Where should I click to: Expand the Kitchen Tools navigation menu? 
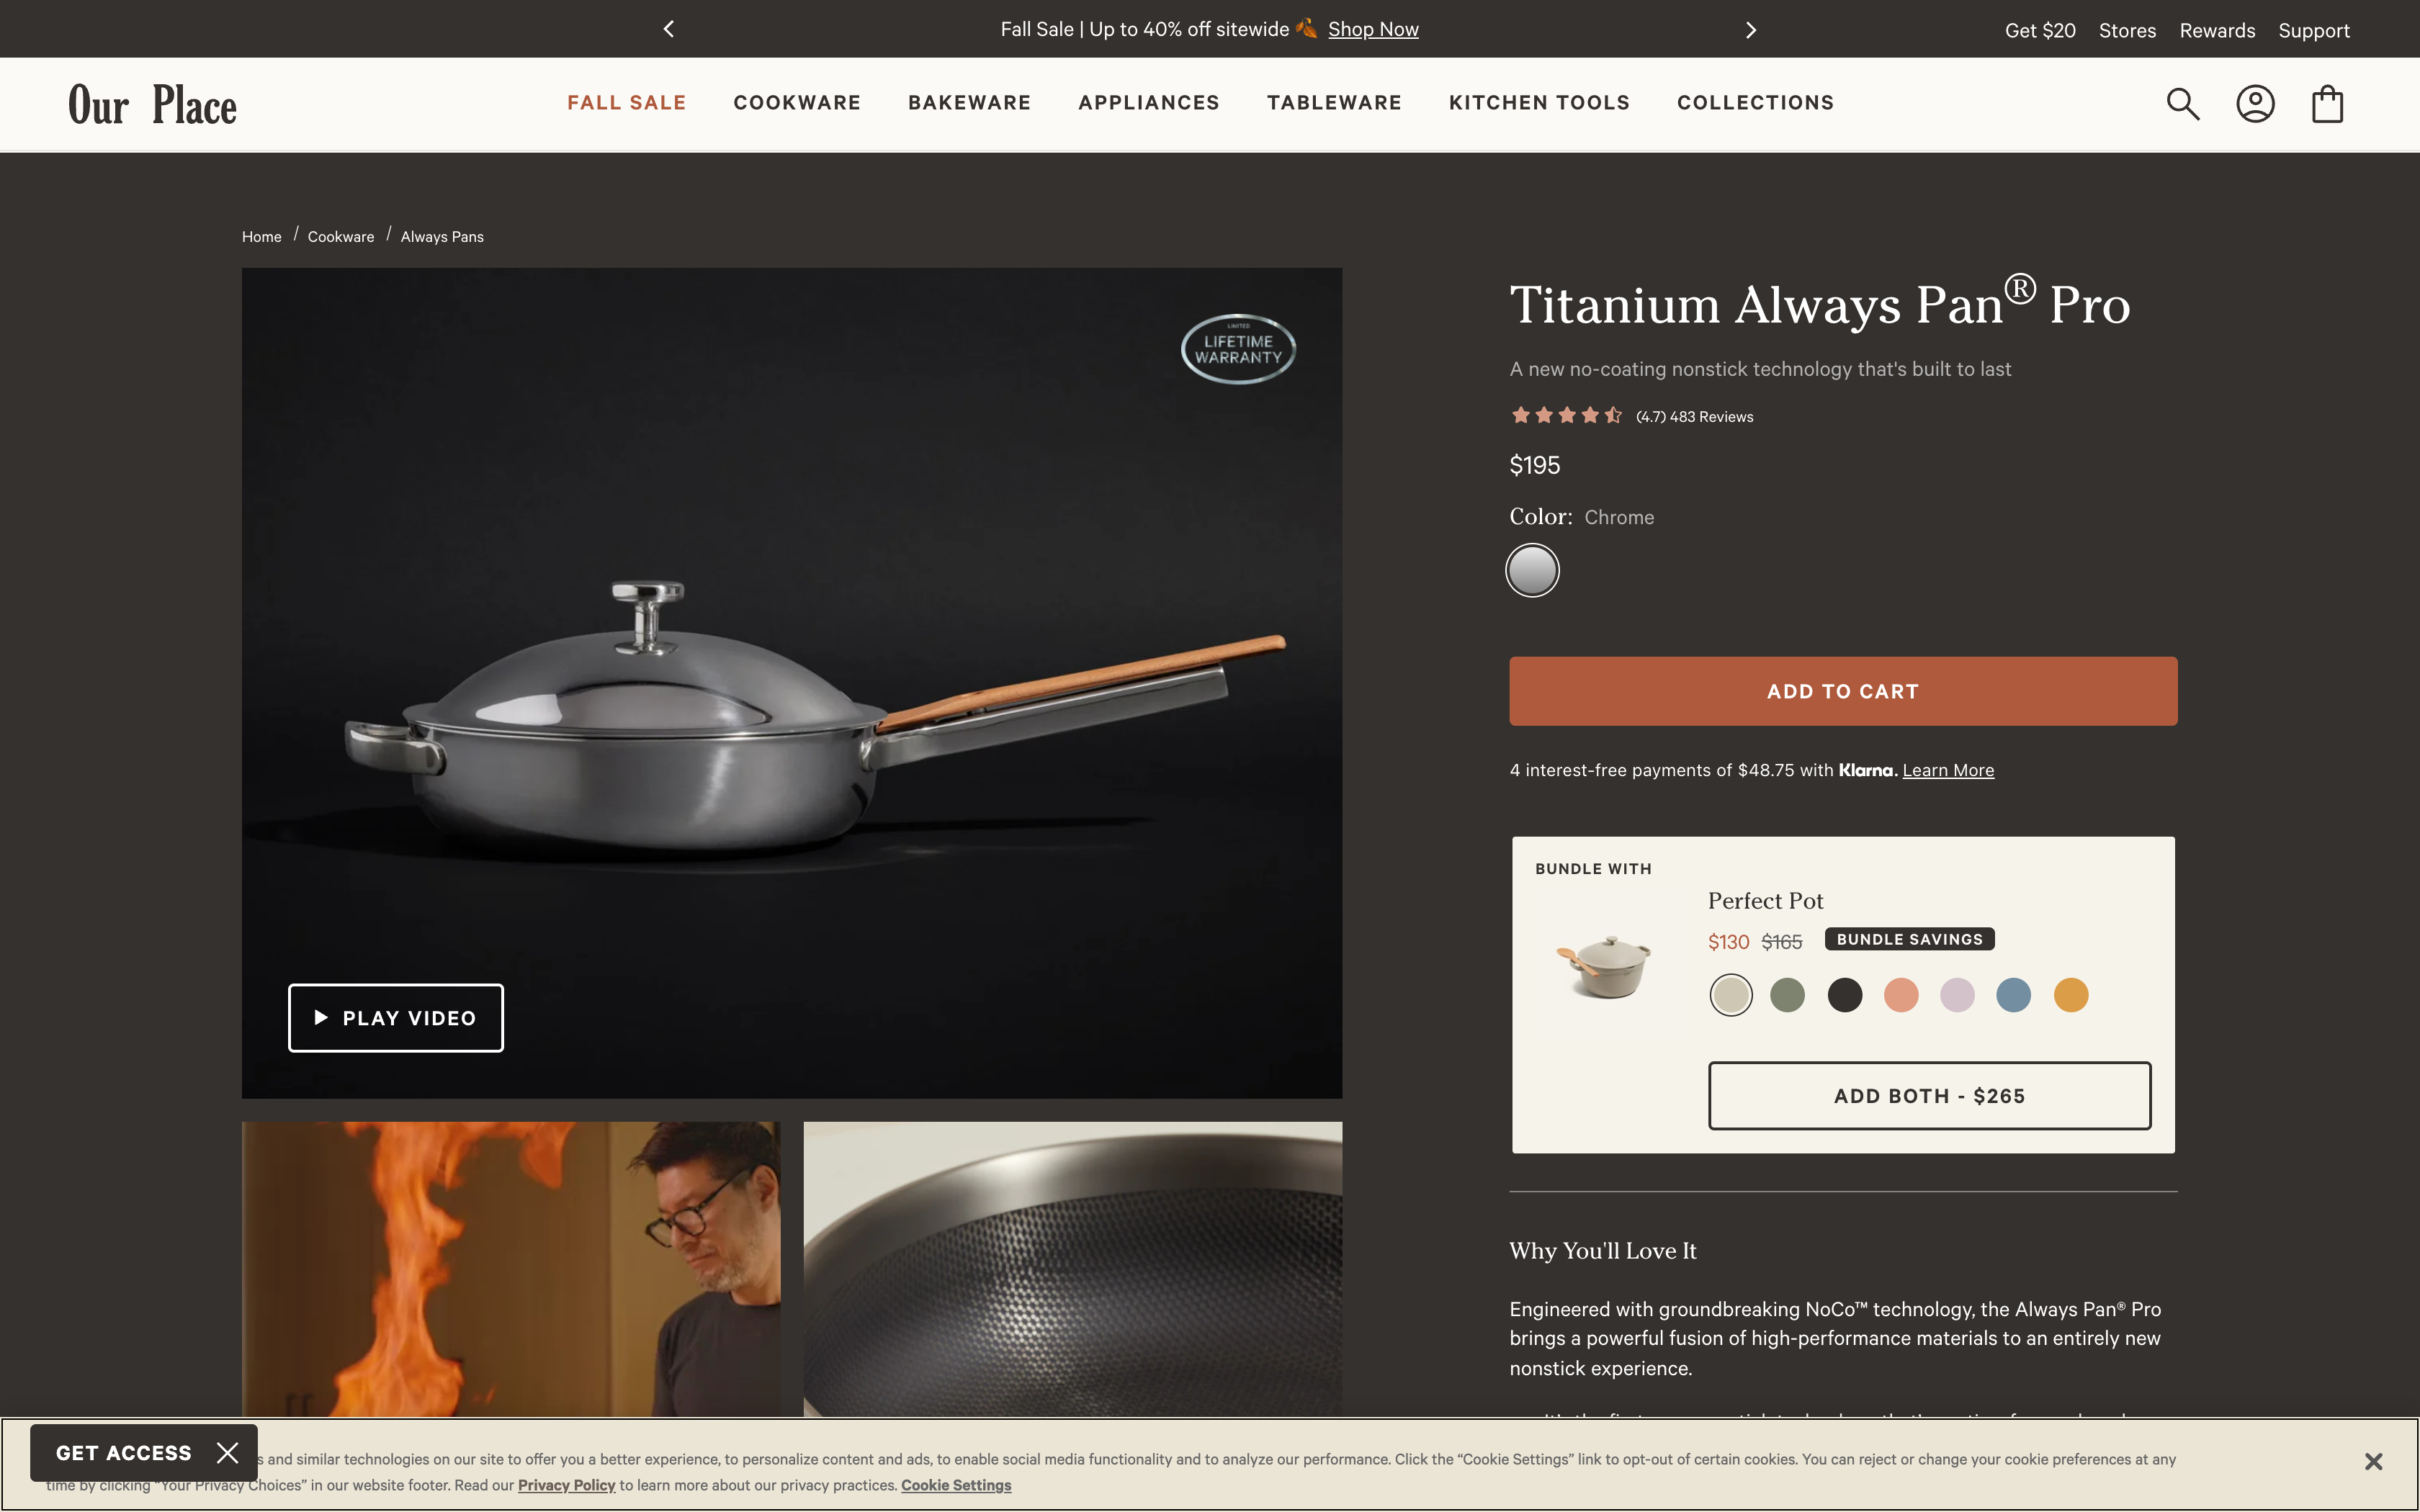(x=1539, y=103)
